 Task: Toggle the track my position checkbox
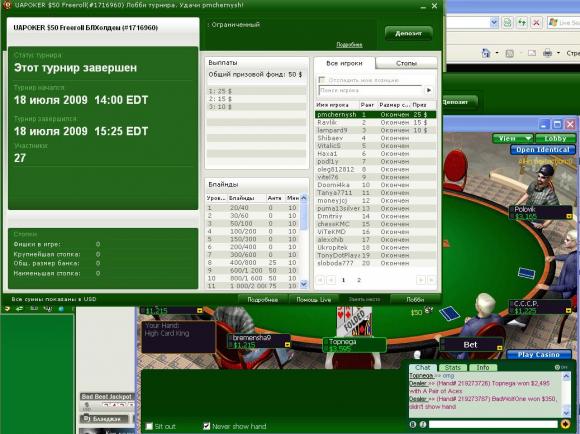321,80
